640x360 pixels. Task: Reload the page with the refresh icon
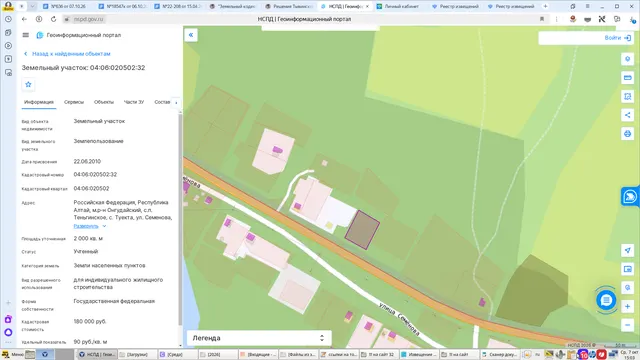click(53, 19)
